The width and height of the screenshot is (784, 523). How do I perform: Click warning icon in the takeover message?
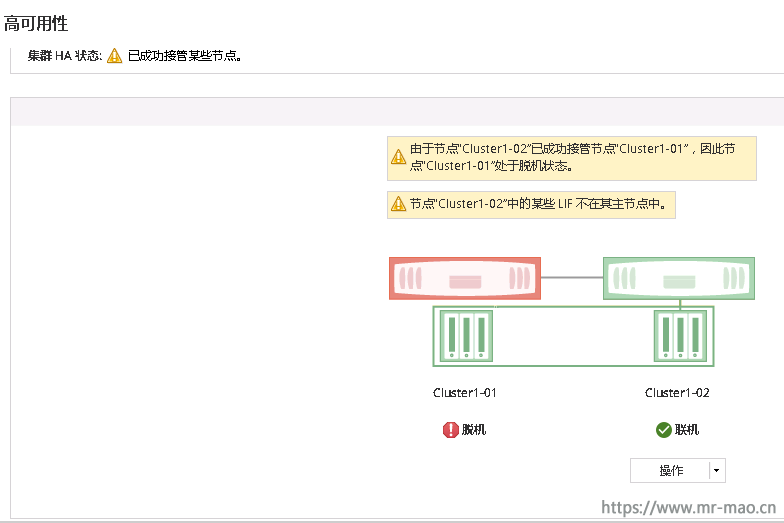point(398,157)
